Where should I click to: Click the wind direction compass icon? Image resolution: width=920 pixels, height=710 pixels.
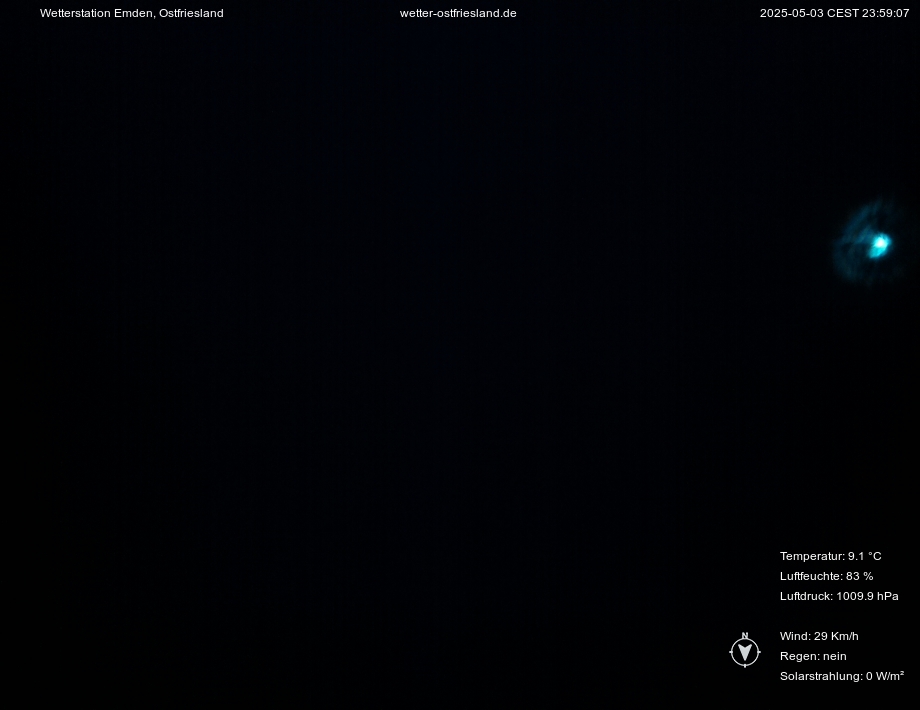(x=745, y=650)
